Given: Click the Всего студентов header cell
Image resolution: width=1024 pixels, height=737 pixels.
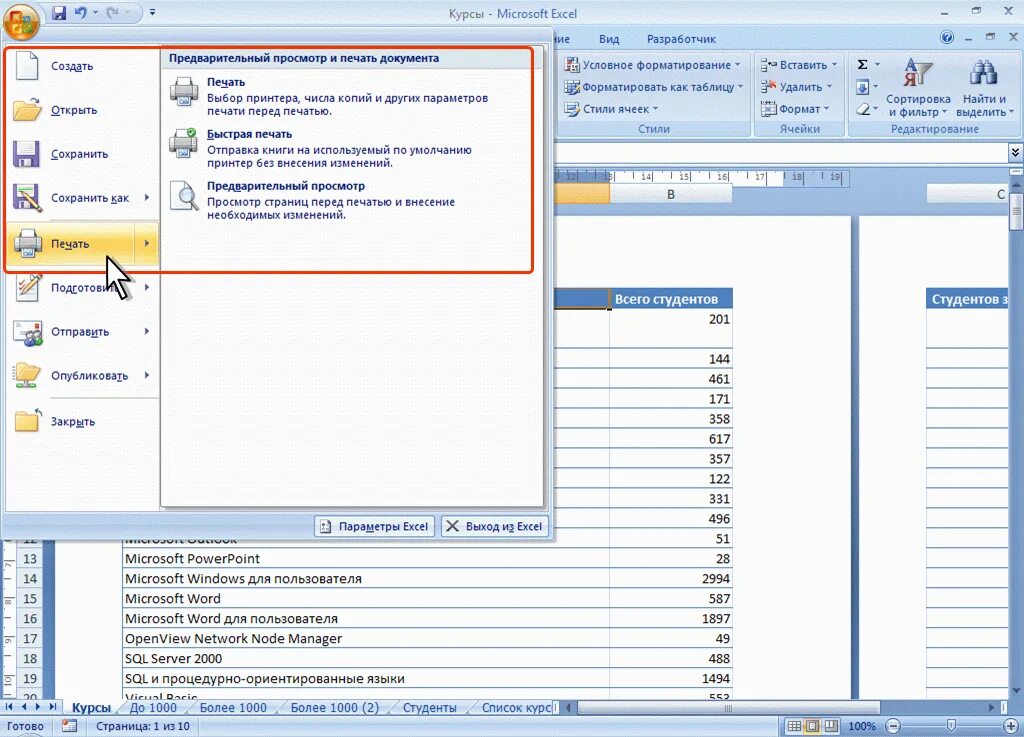Looking at the screenshot, I should tap(671, 299).
